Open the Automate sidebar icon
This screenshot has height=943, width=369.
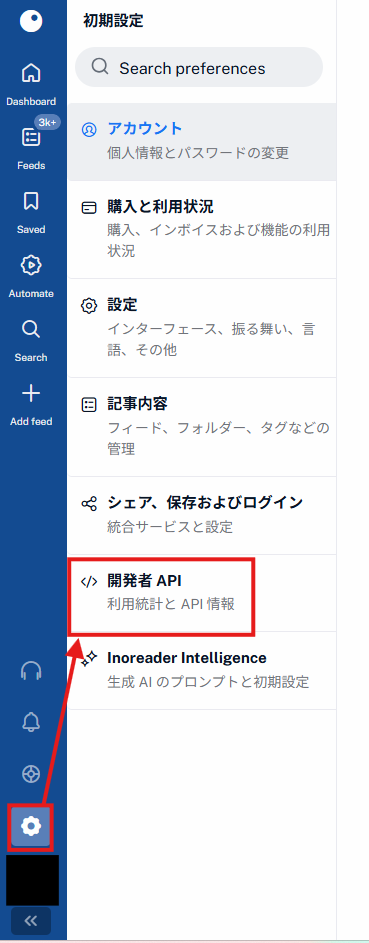pyautogui.click(x=31, y=266)
